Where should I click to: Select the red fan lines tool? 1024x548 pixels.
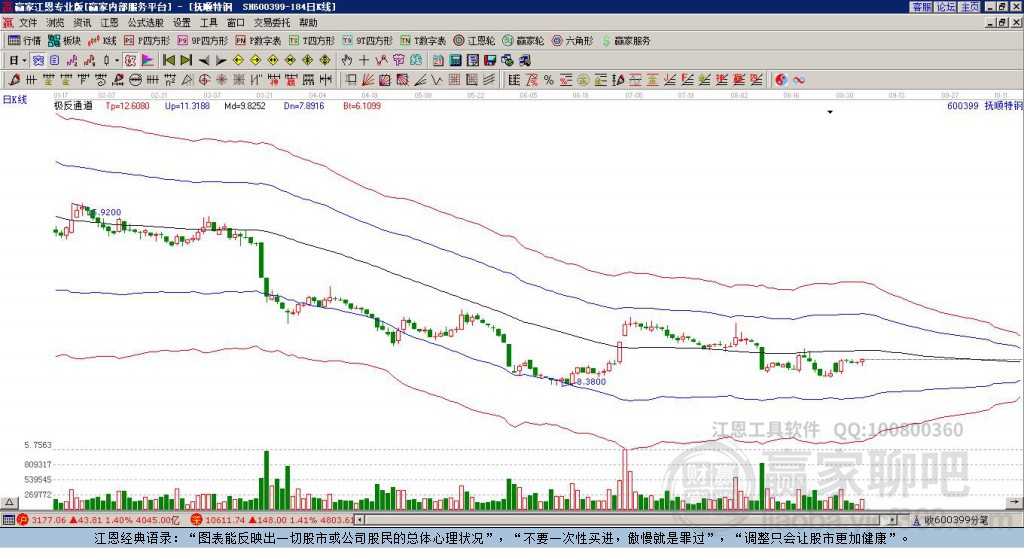pyautogui.click(x=367, y=80)
